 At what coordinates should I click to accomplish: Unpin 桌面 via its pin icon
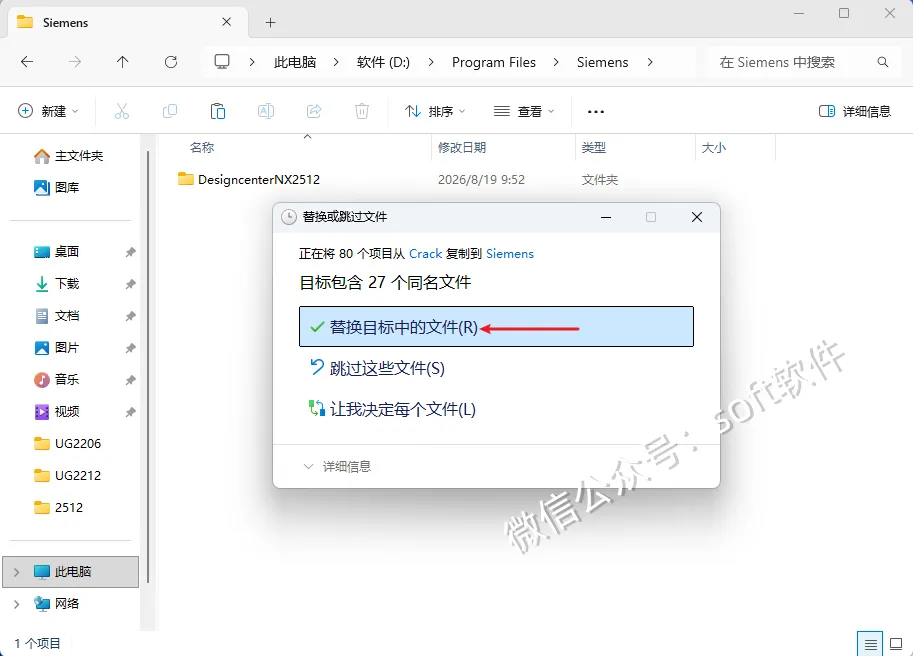point(130,252)
